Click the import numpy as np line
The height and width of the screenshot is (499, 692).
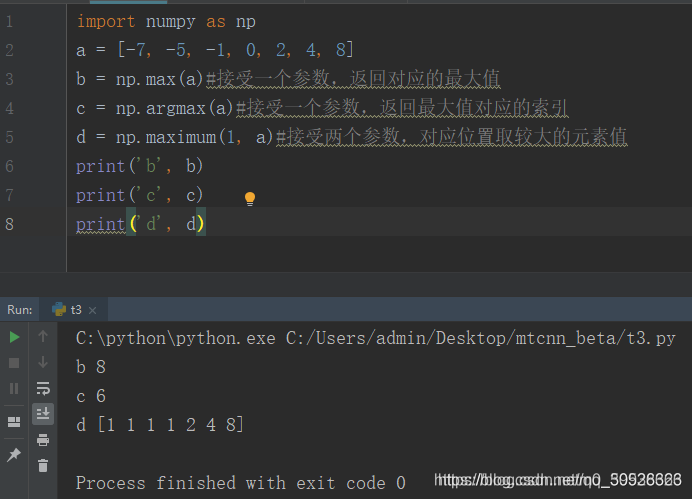click(x=166, y=21)
